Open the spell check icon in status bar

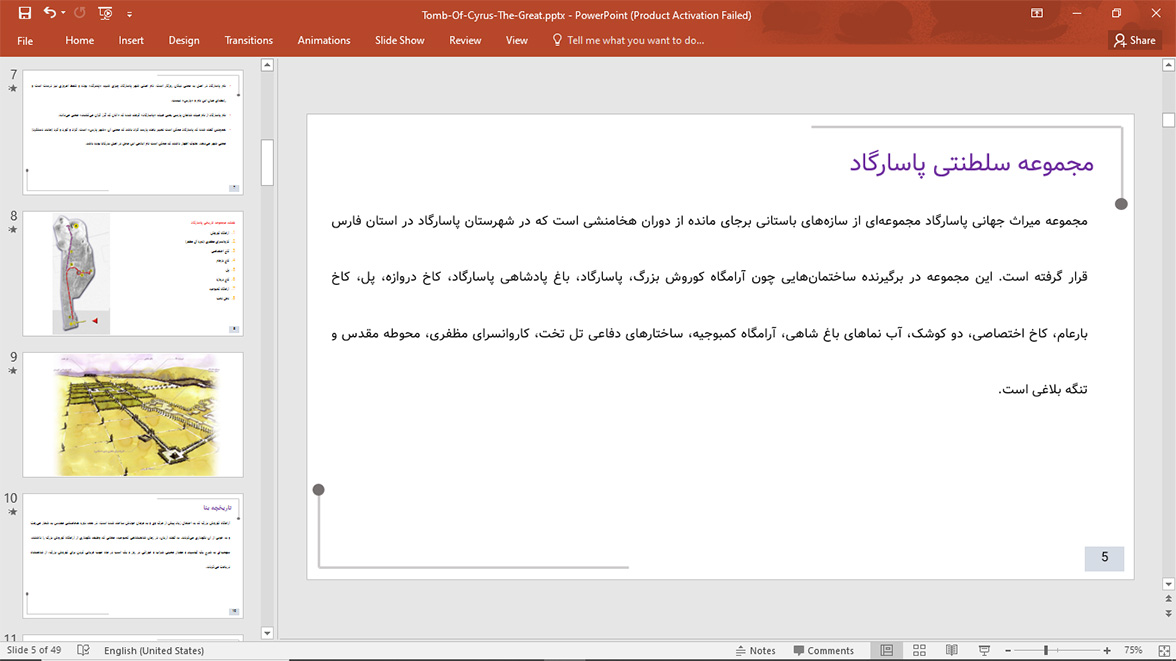84,650
